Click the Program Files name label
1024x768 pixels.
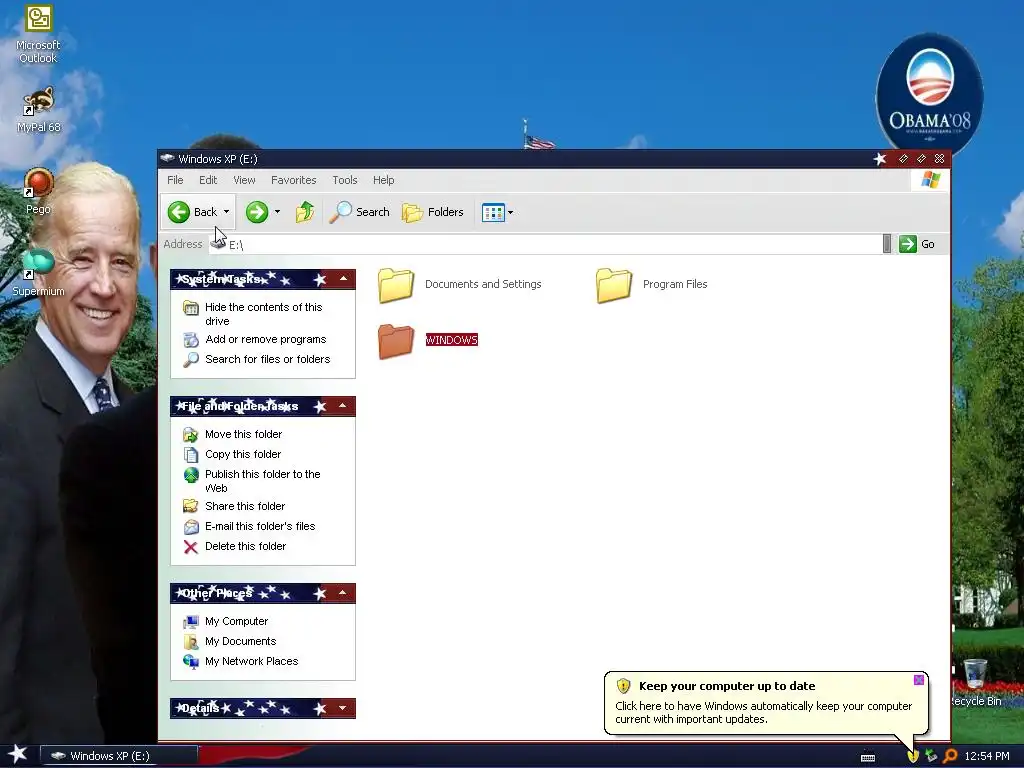coord(675,284)
